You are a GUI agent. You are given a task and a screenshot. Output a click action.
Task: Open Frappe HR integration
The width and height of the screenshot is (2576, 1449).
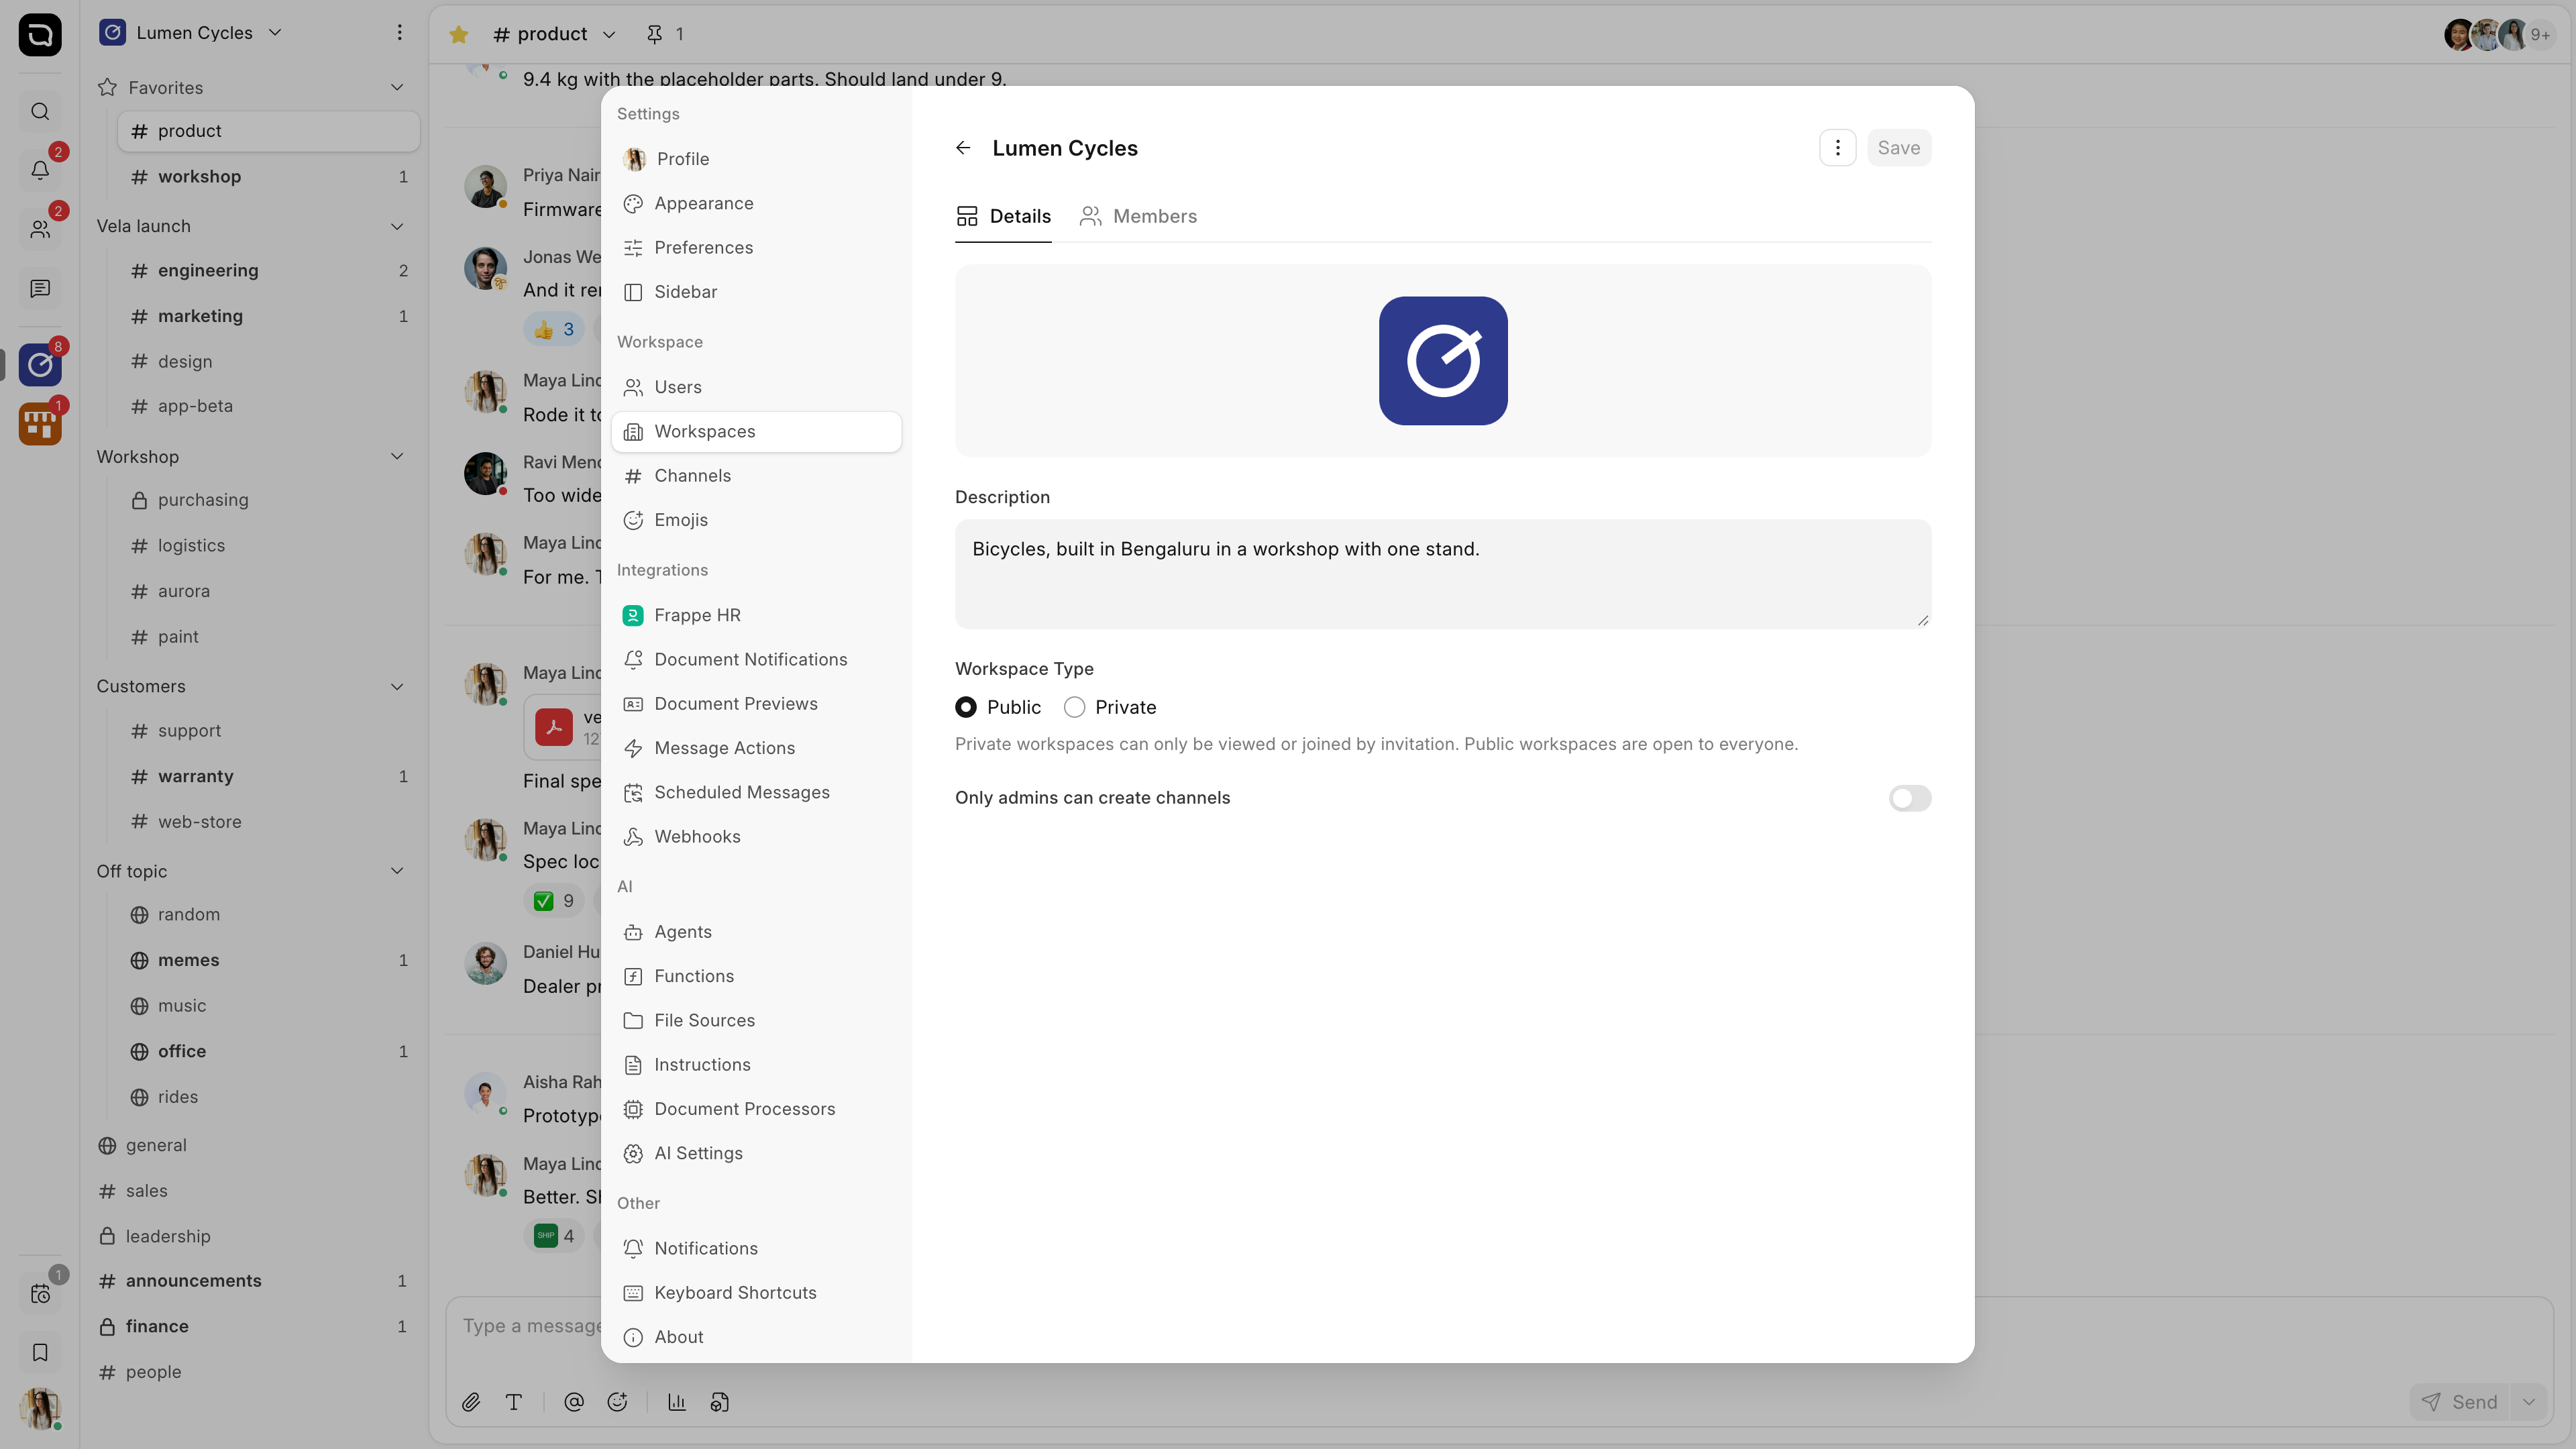[756, 615]
